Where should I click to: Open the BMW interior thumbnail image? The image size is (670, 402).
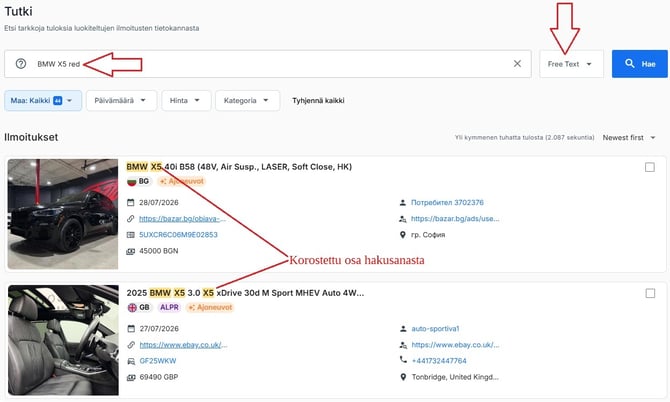(x=63, y=340)
